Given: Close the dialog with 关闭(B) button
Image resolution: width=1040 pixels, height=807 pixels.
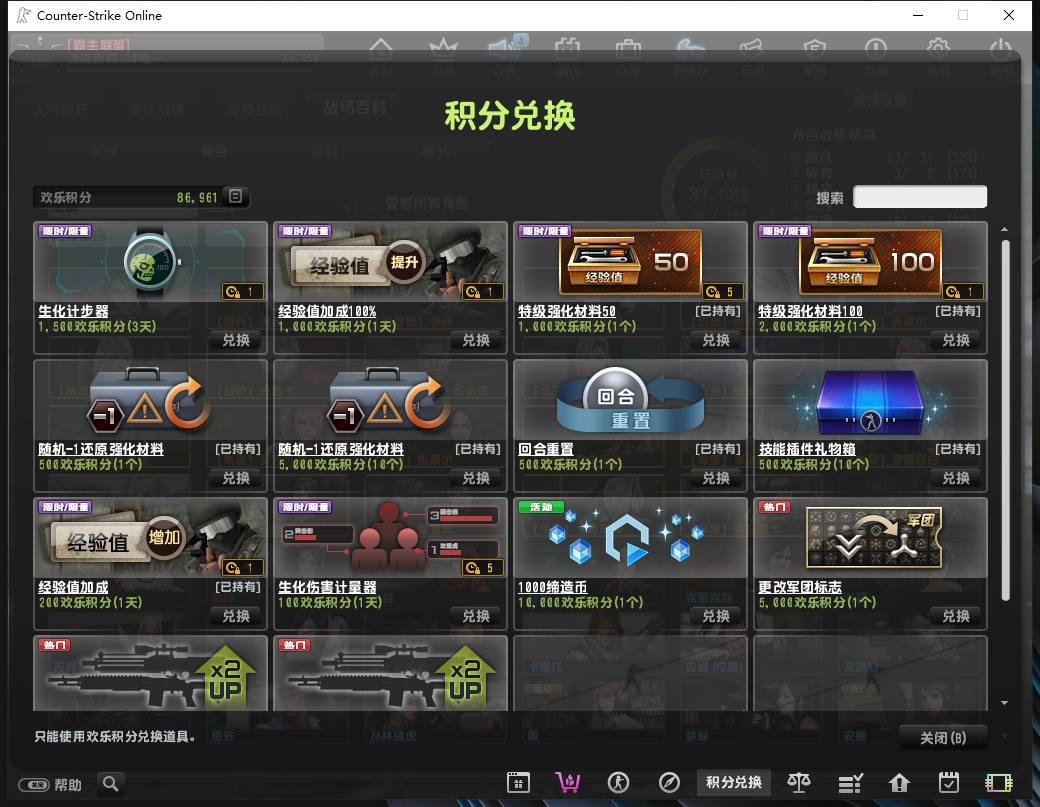Looking at the screenshot, I should click(x=942, y=737).
